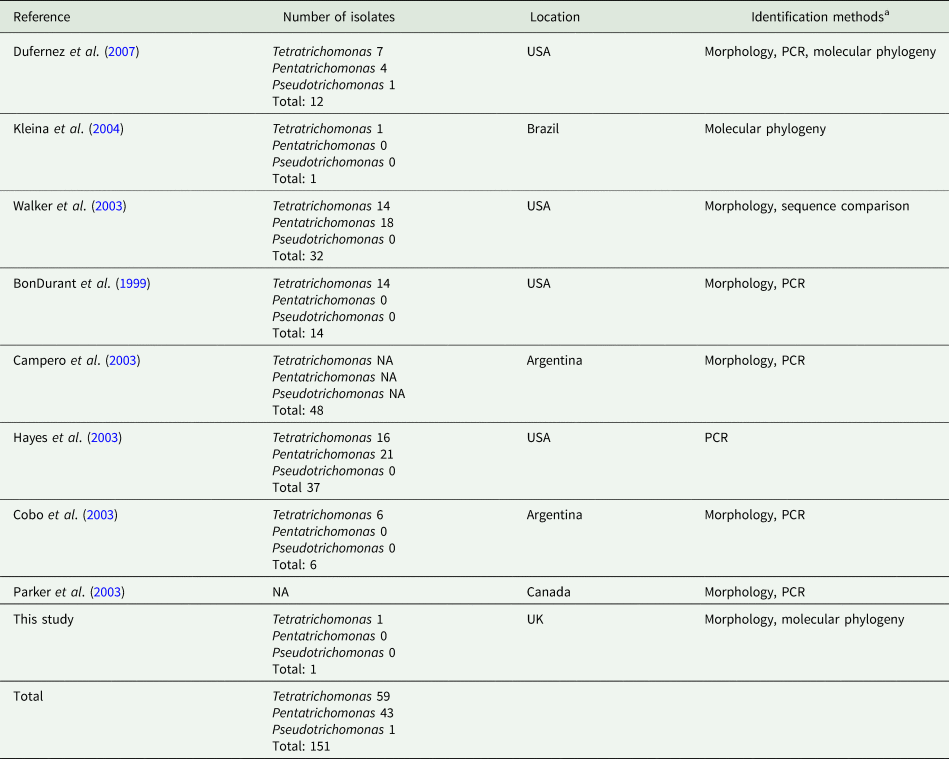Viewport: 949px width, 759px height.
Task: Click the 'This study' row label
Action: [x=43, y=619]
